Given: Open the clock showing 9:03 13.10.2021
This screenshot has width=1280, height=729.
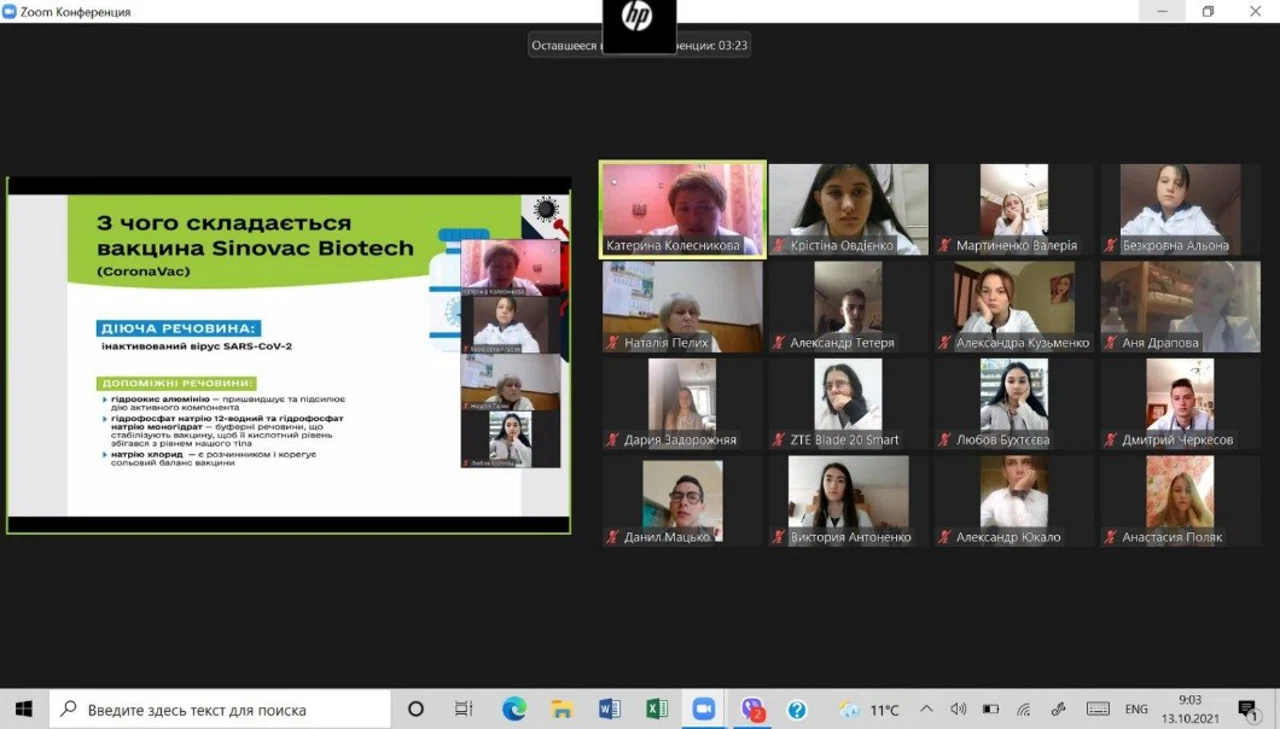Looking at the screenshot, I should (x=1188, y=709).
